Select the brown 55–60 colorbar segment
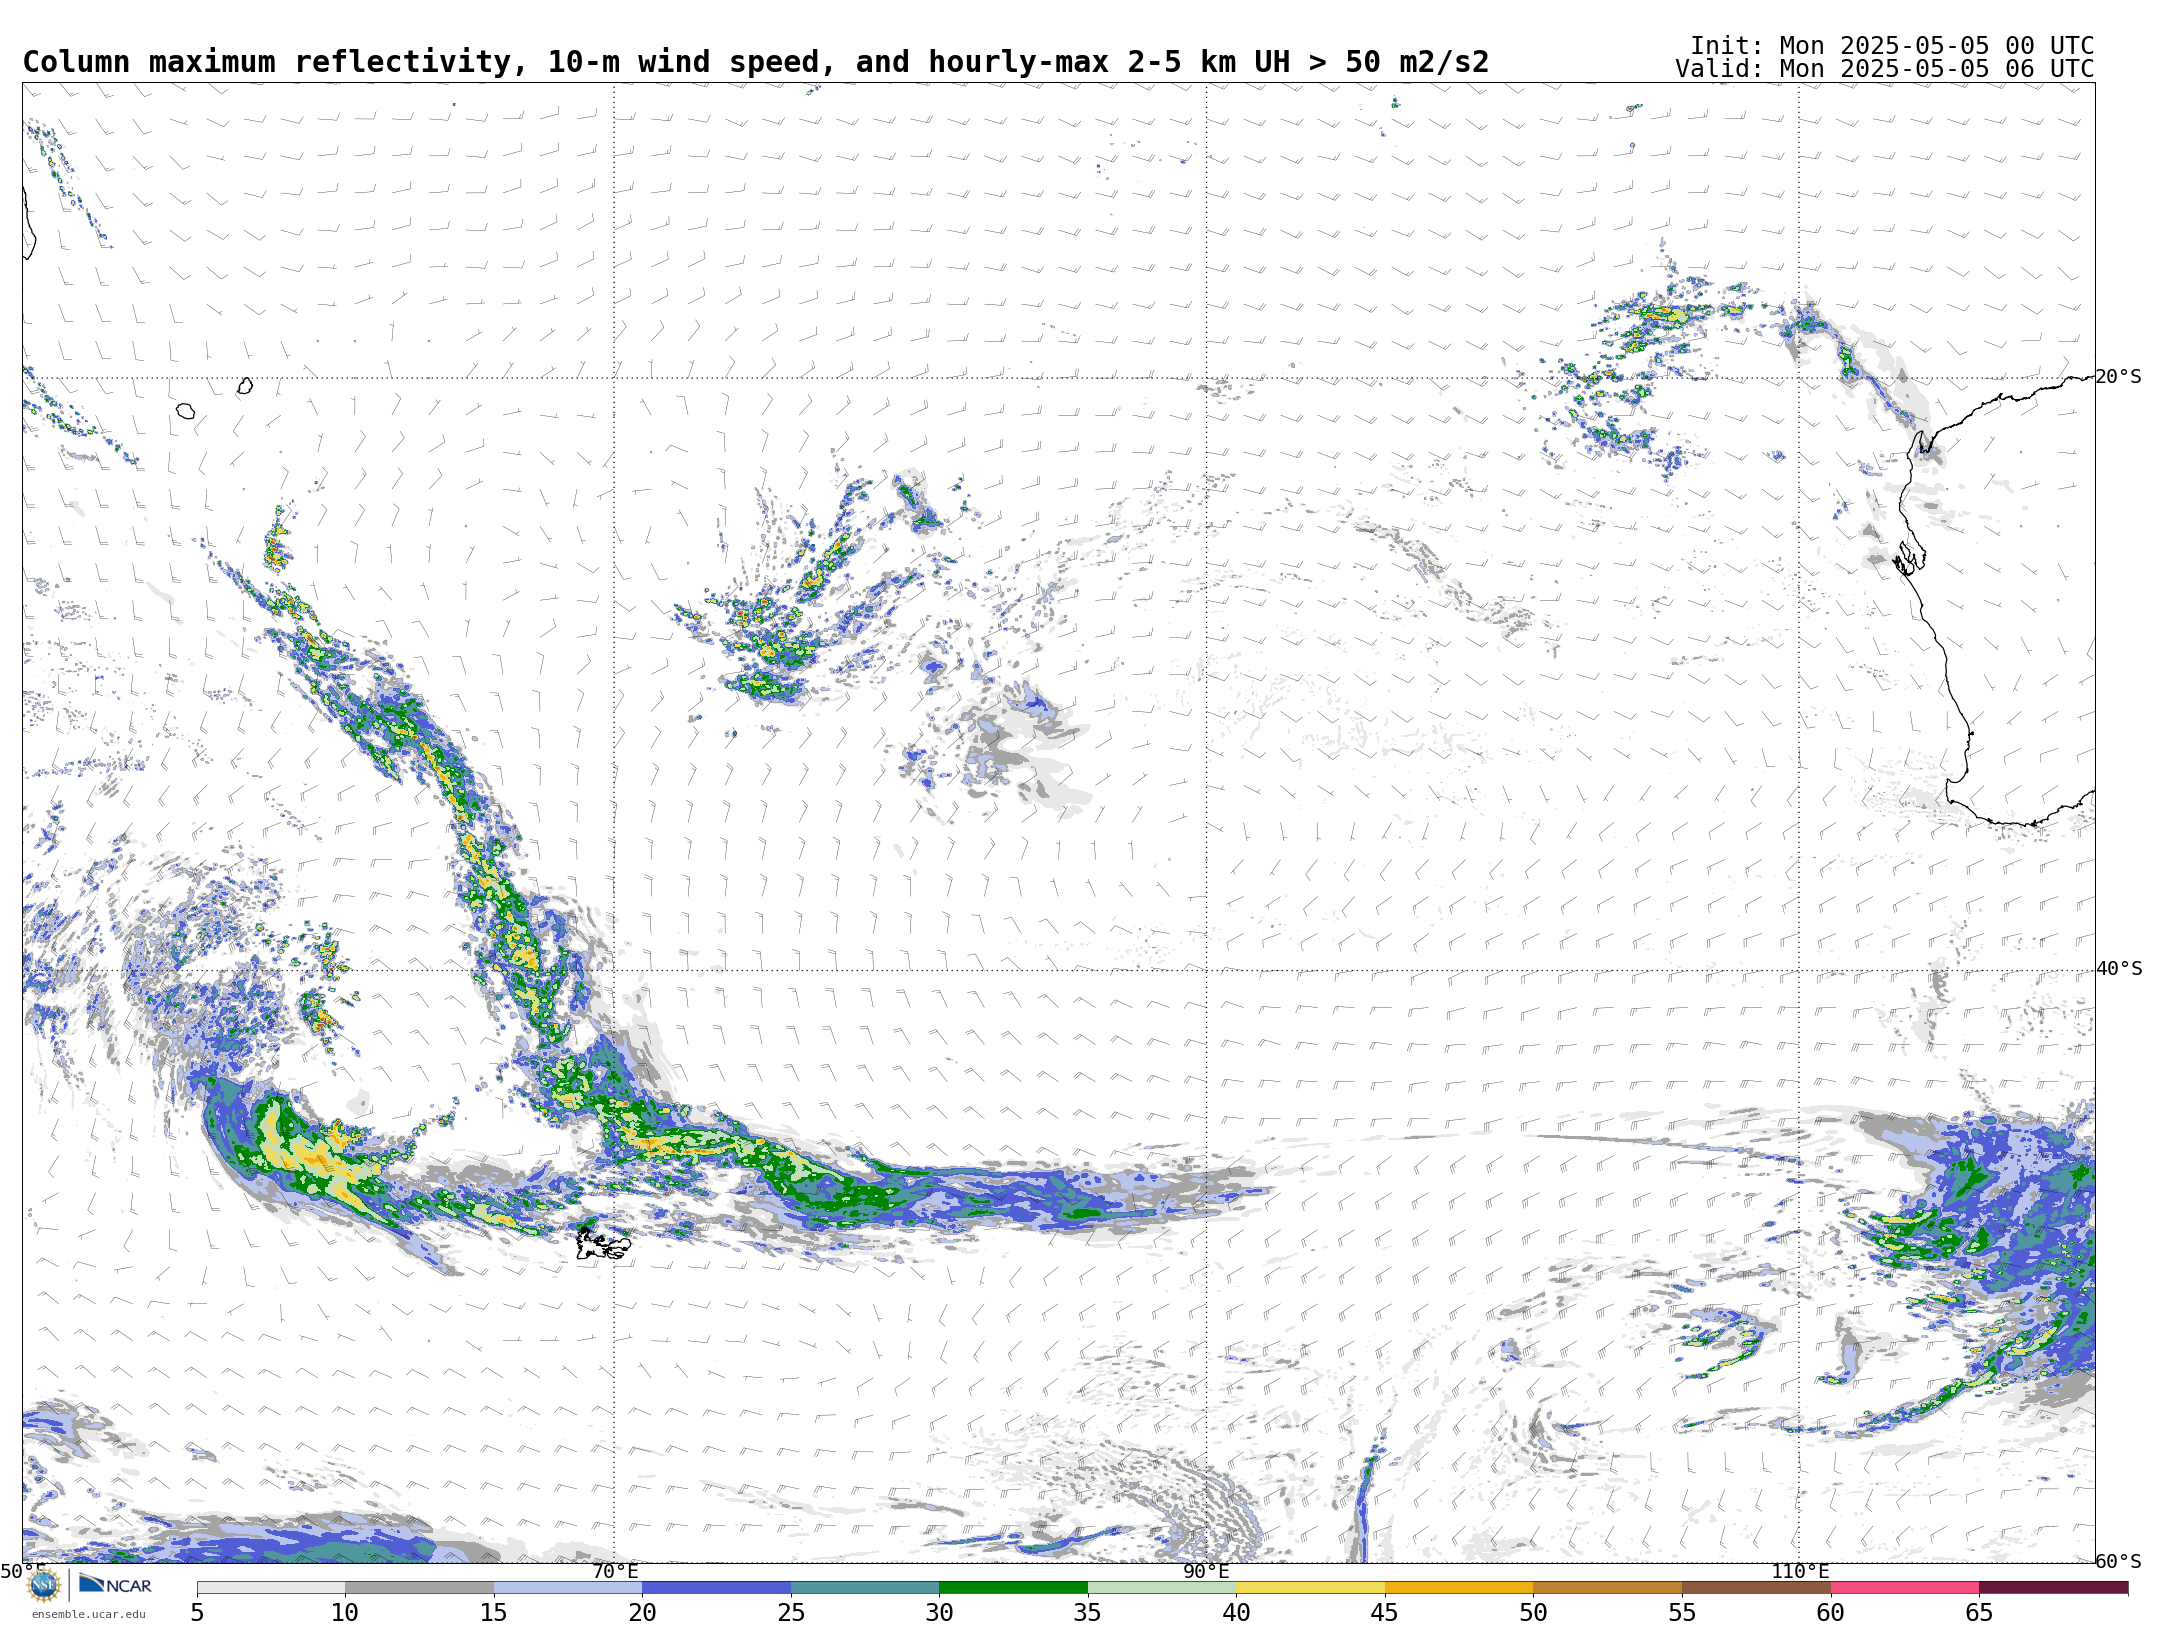 pos(1756,1588)
